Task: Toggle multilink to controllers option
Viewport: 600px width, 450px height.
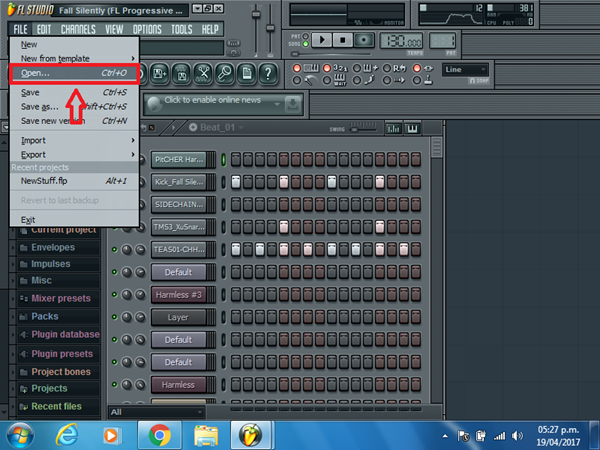Action: pyautogui.click(x=417, y=80)
